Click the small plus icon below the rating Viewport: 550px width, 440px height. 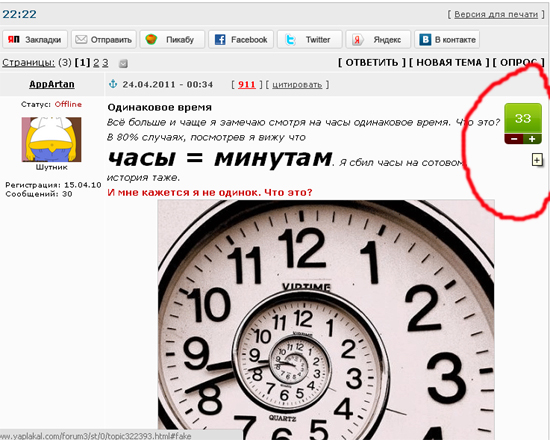(x=537, y=160)
